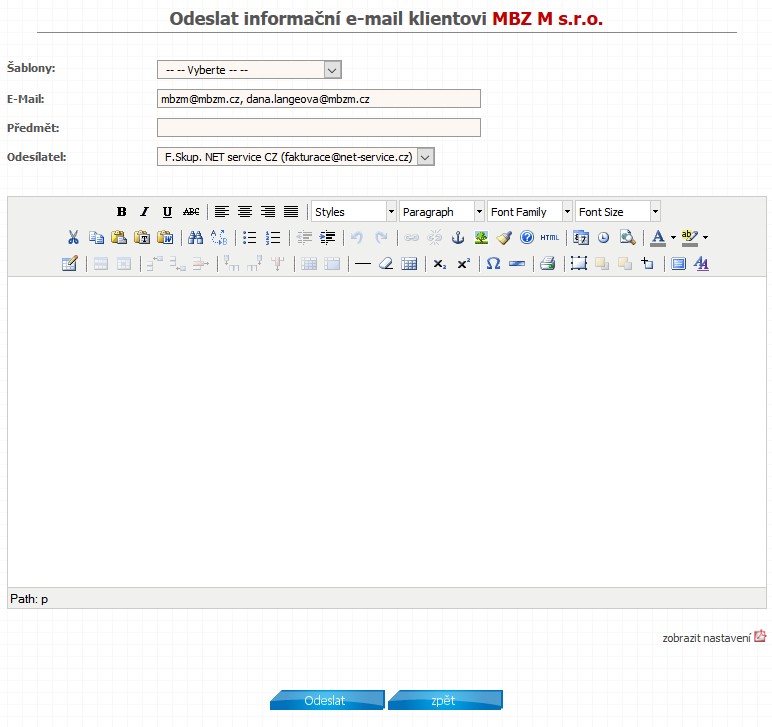Image resolution: width=772 pixels, height=727 pixels.
Task: Insert a numbered list
Action: click(273, 238)
